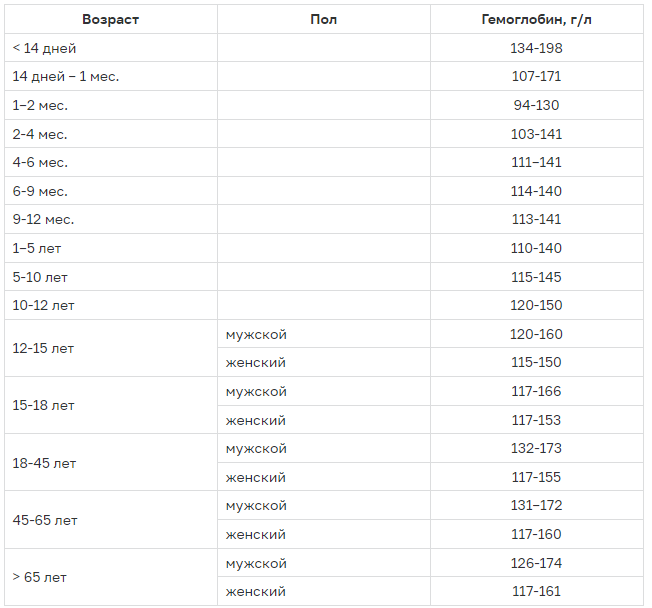Select the value '114-140'
The height and width of the screenshot is (608, 652).
(536, 191)
